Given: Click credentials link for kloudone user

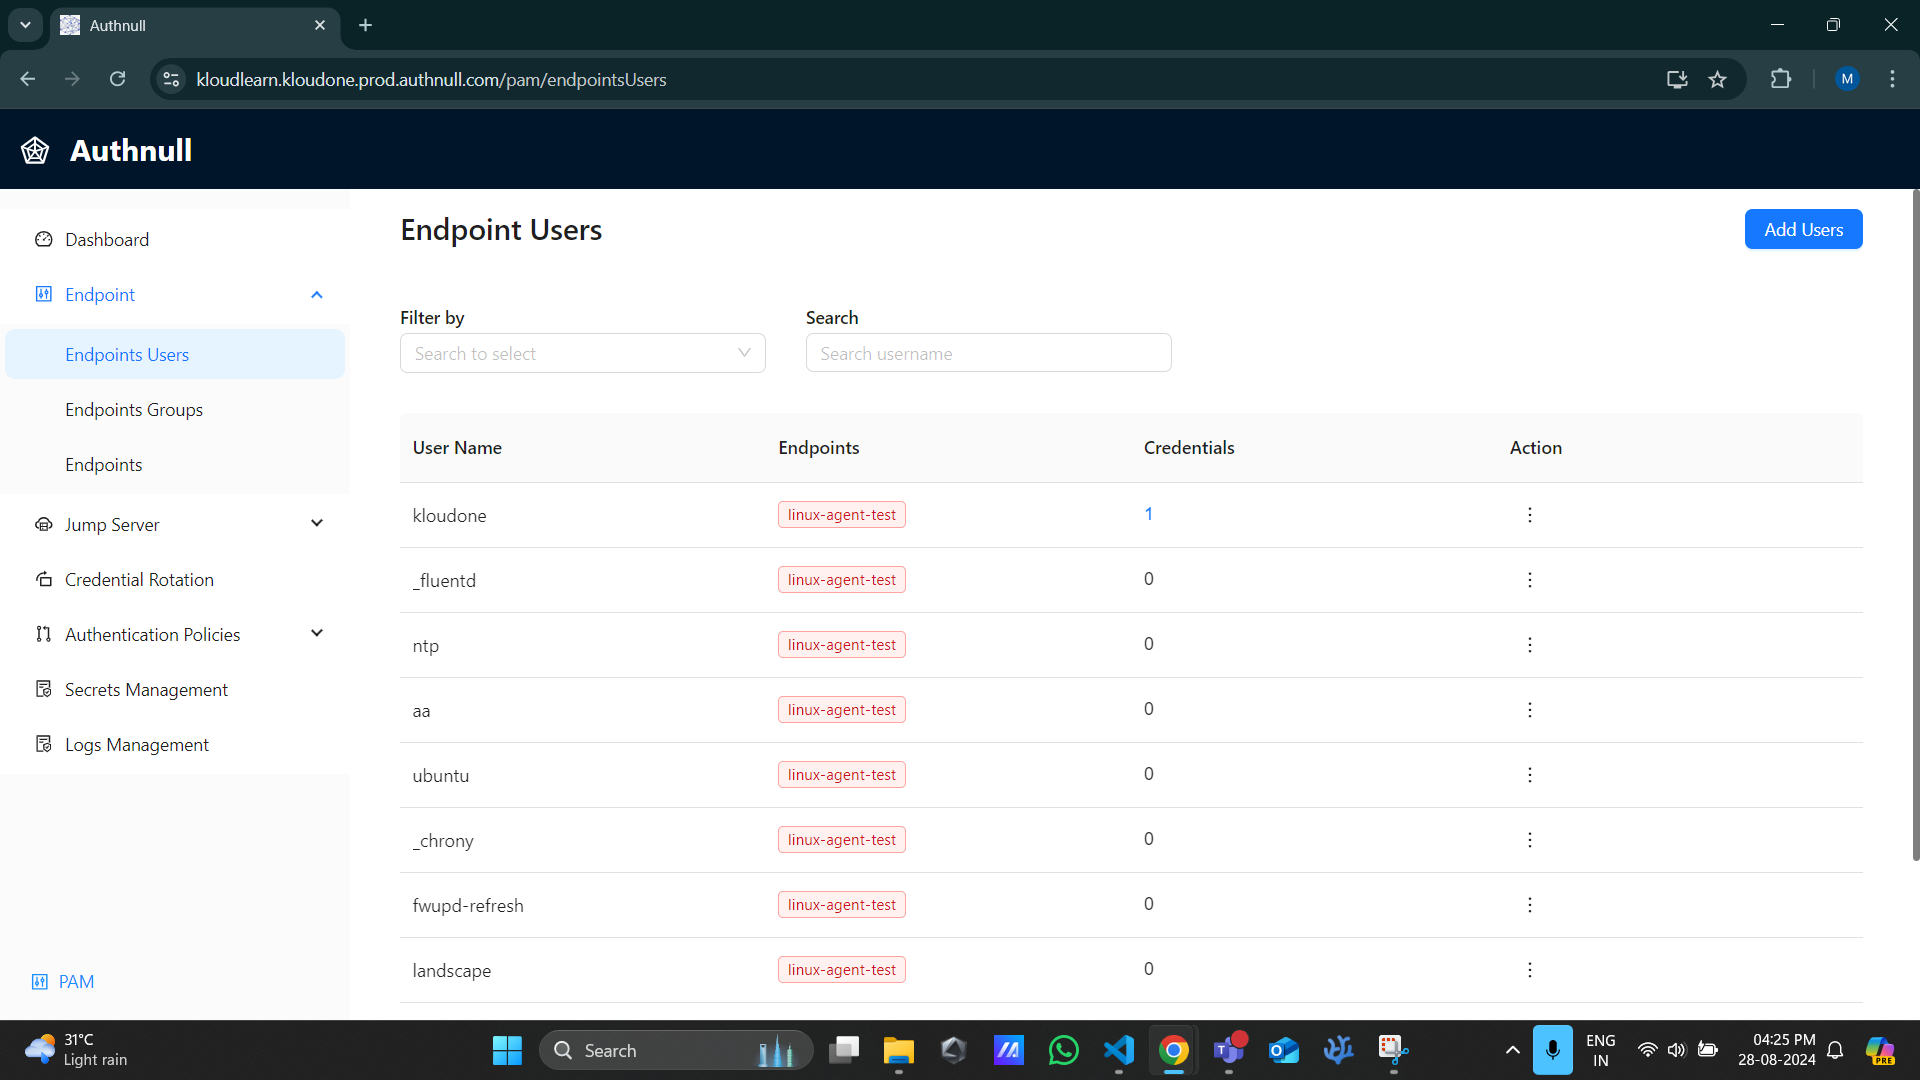Looking at the screenshot, I should 1149,514.
